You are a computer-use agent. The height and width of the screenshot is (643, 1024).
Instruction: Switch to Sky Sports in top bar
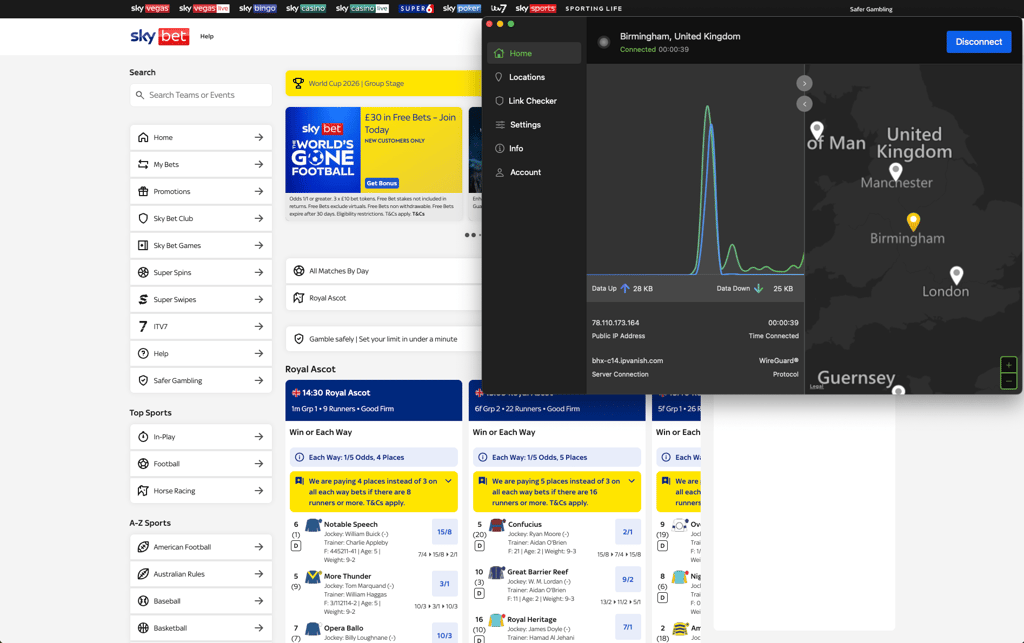pyautogui.click(x=536, y=8)
